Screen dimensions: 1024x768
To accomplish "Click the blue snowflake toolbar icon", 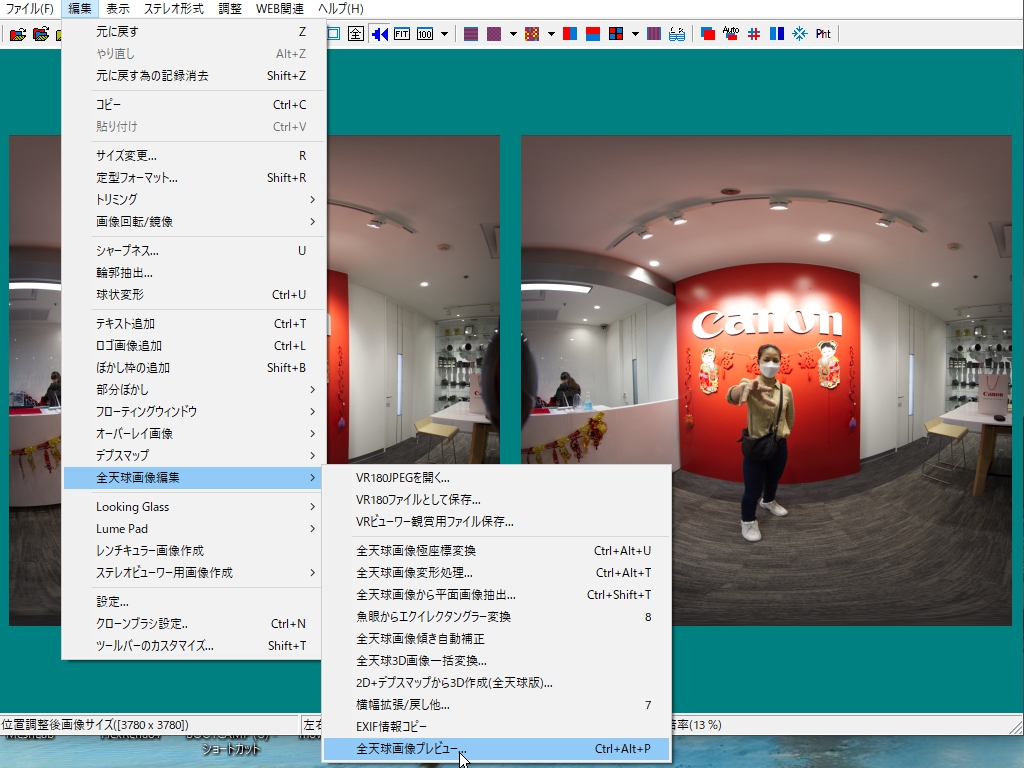I will (800, 34).
